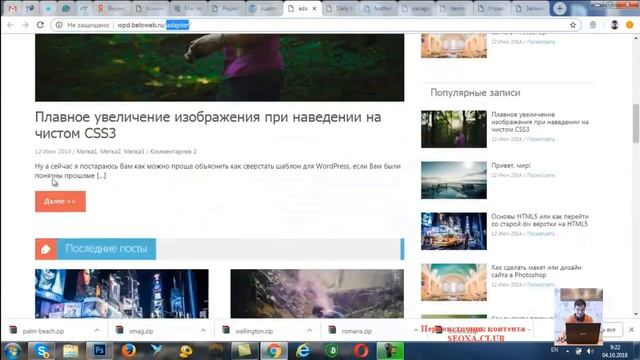This screenshot has height=360, width=640.
Task: Open the Комментариев 2 link
Action: pos(173,151)
